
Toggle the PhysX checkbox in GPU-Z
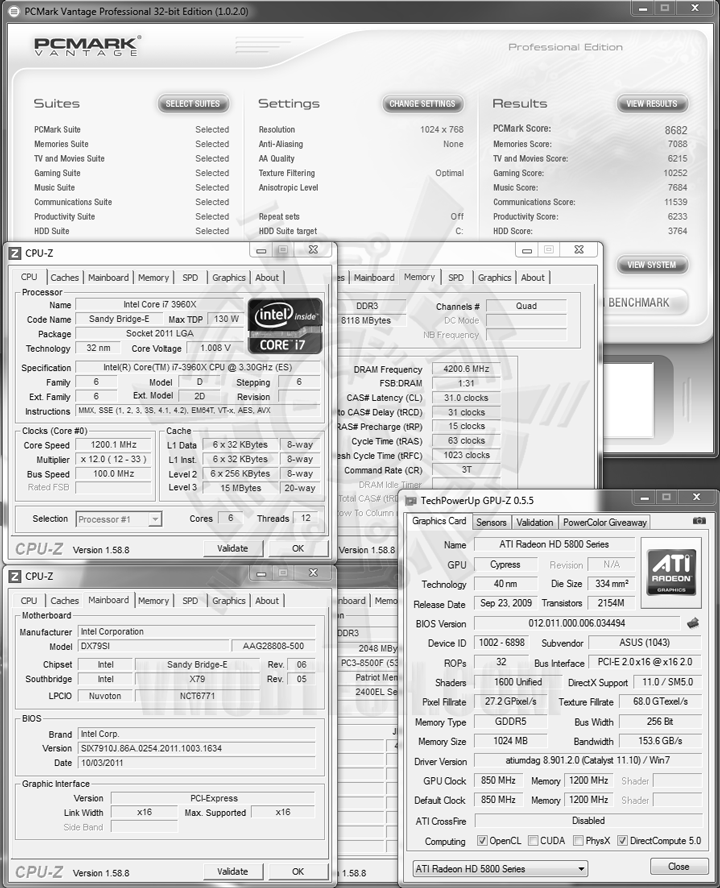[x=578, y=840]
